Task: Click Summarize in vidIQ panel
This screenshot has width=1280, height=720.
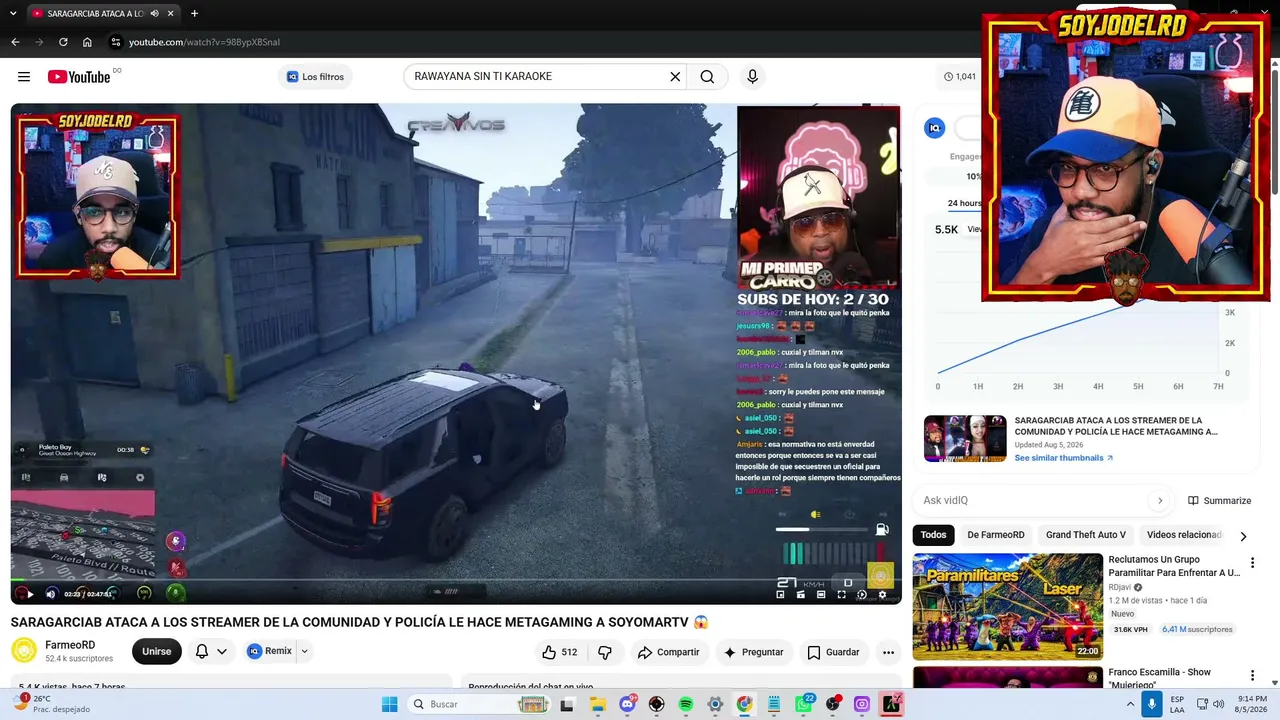Action: click(1219, 500)
